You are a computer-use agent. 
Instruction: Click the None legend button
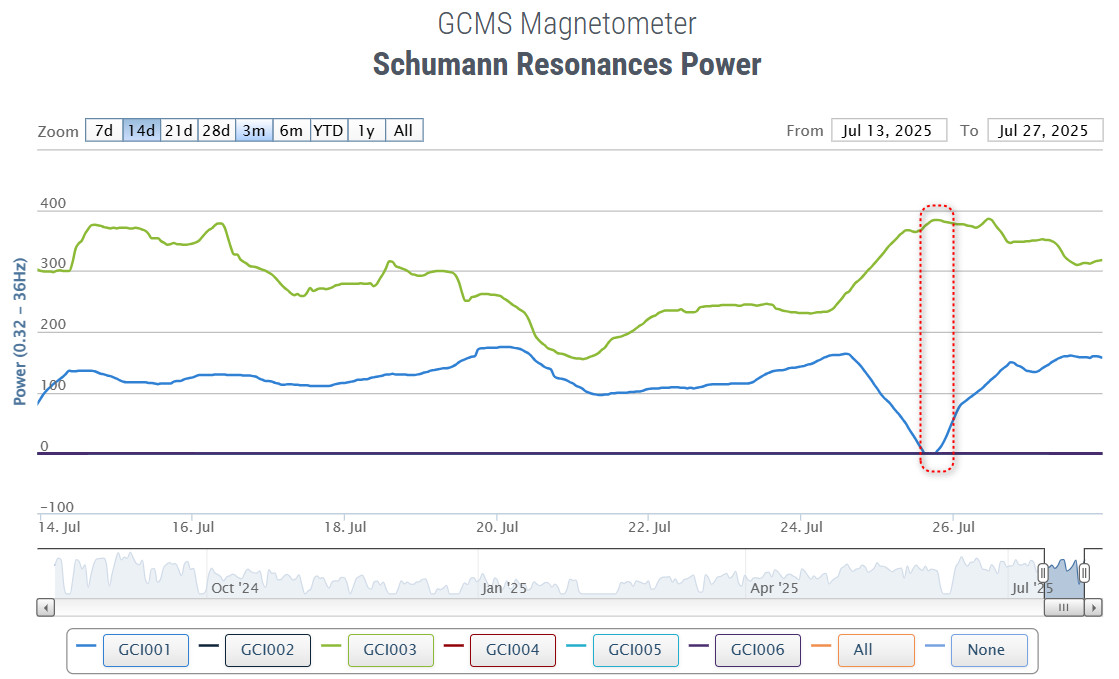pos(988,650)
